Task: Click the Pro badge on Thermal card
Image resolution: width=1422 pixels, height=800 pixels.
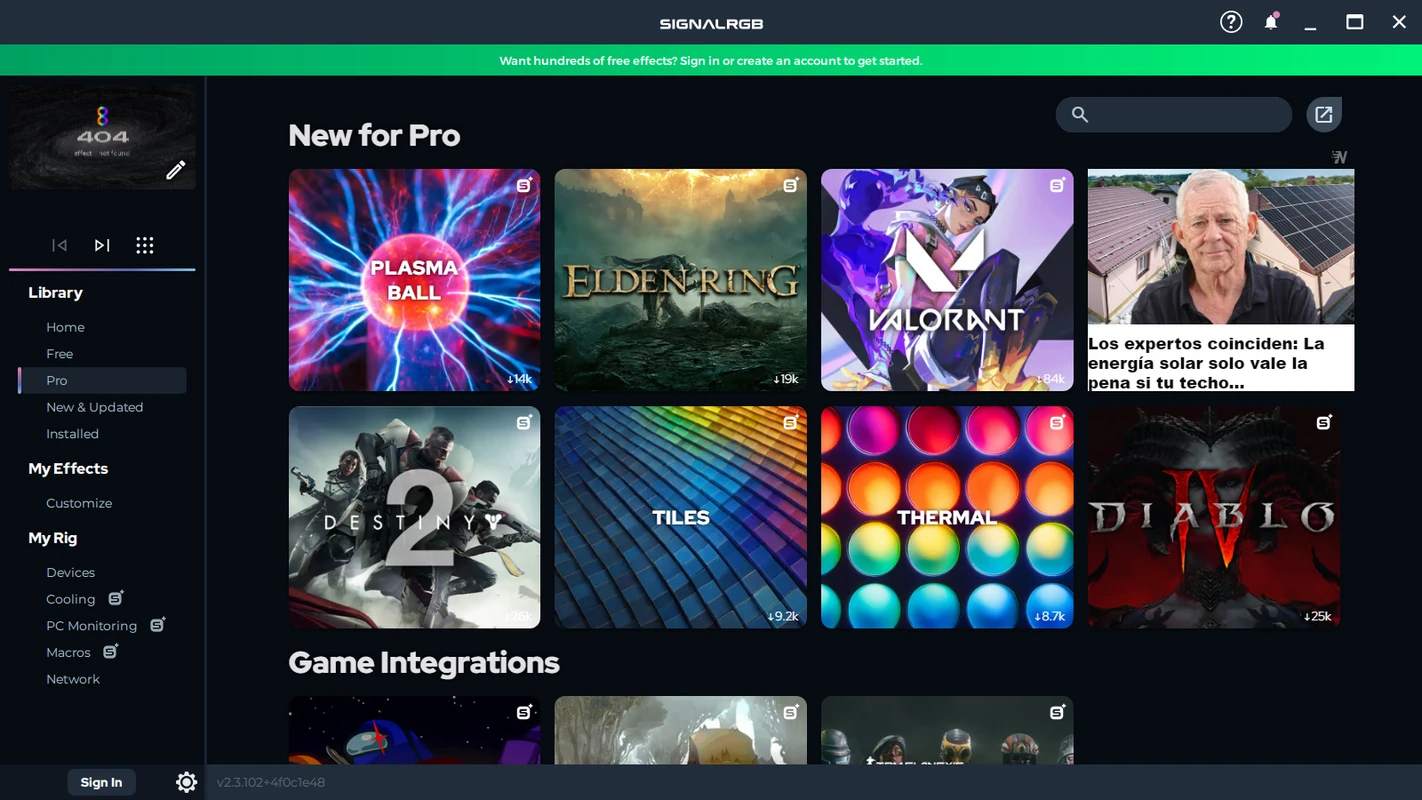Action: pos(1057,422)
